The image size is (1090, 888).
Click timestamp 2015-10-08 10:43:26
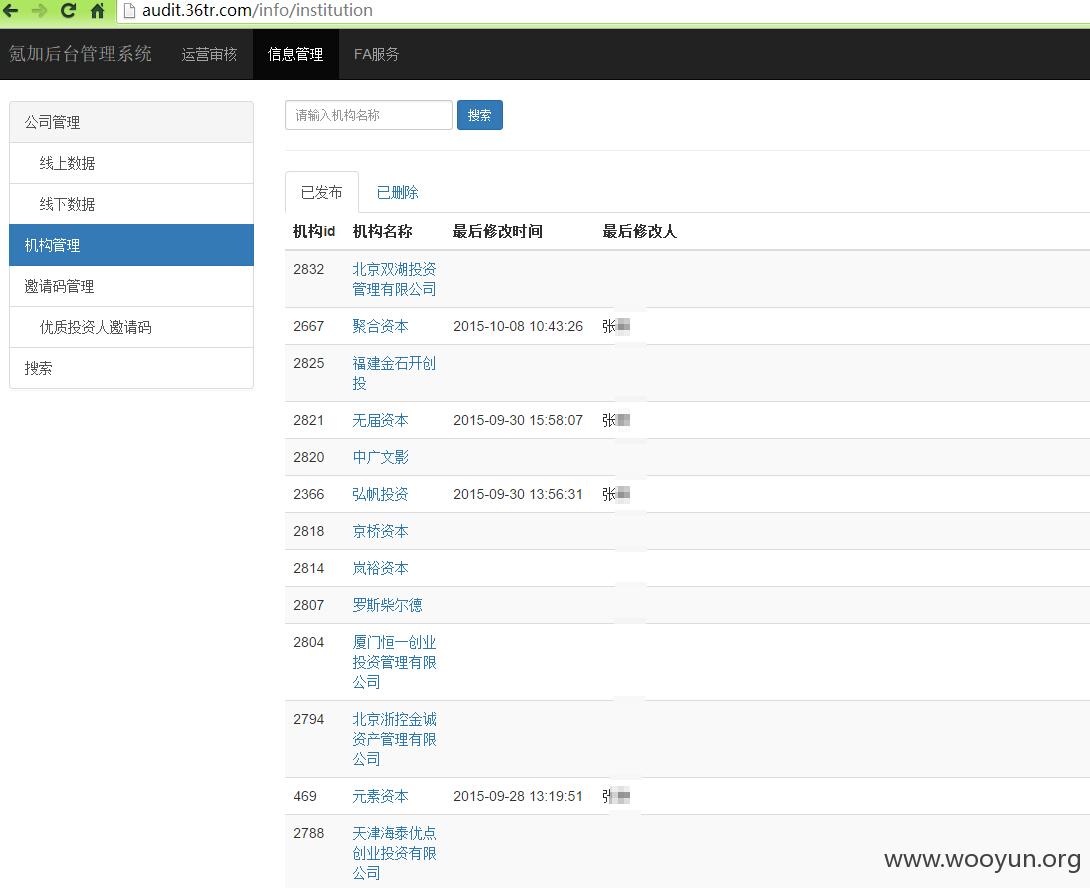click(x=518, y=326)
